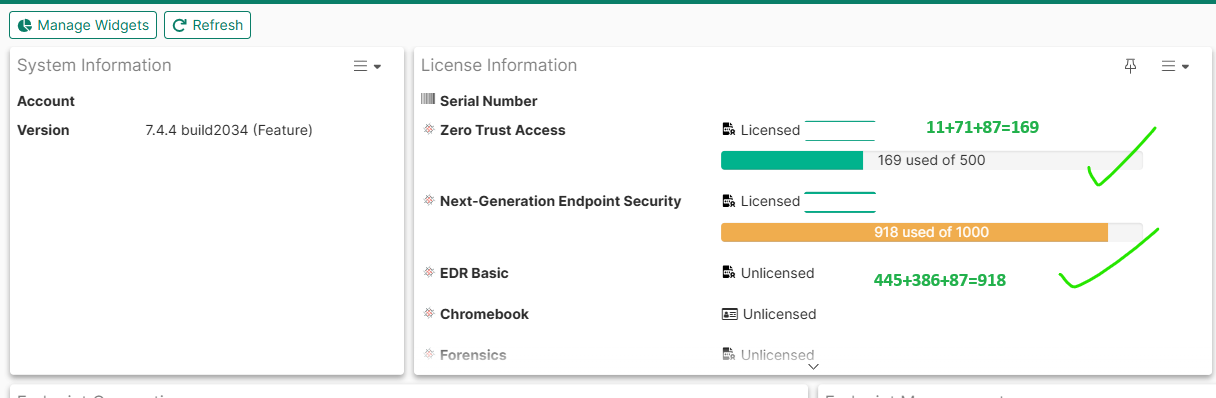Click the Next-Generation Endpoint Security license status icon
This screenshot has height=398, width=1216.
[728, 200]
